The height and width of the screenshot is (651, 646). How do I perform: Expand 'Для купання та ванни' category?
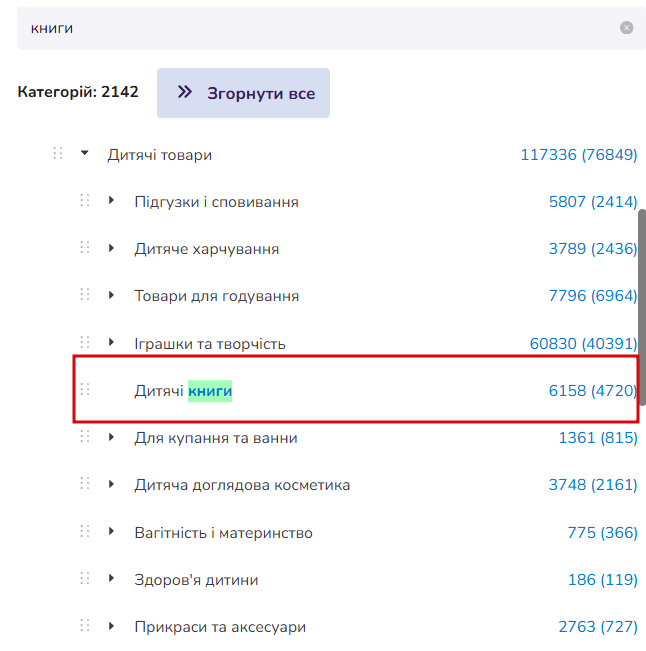coord(111,437)
